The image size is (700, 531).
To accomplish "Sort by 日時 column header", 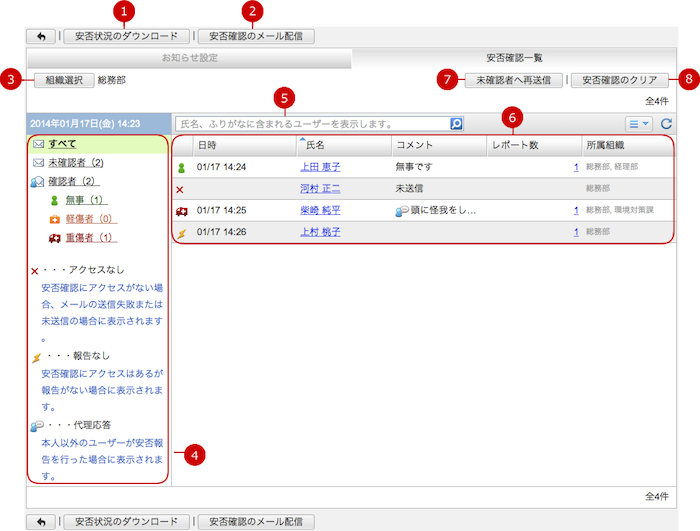I will tap(245, 145).
